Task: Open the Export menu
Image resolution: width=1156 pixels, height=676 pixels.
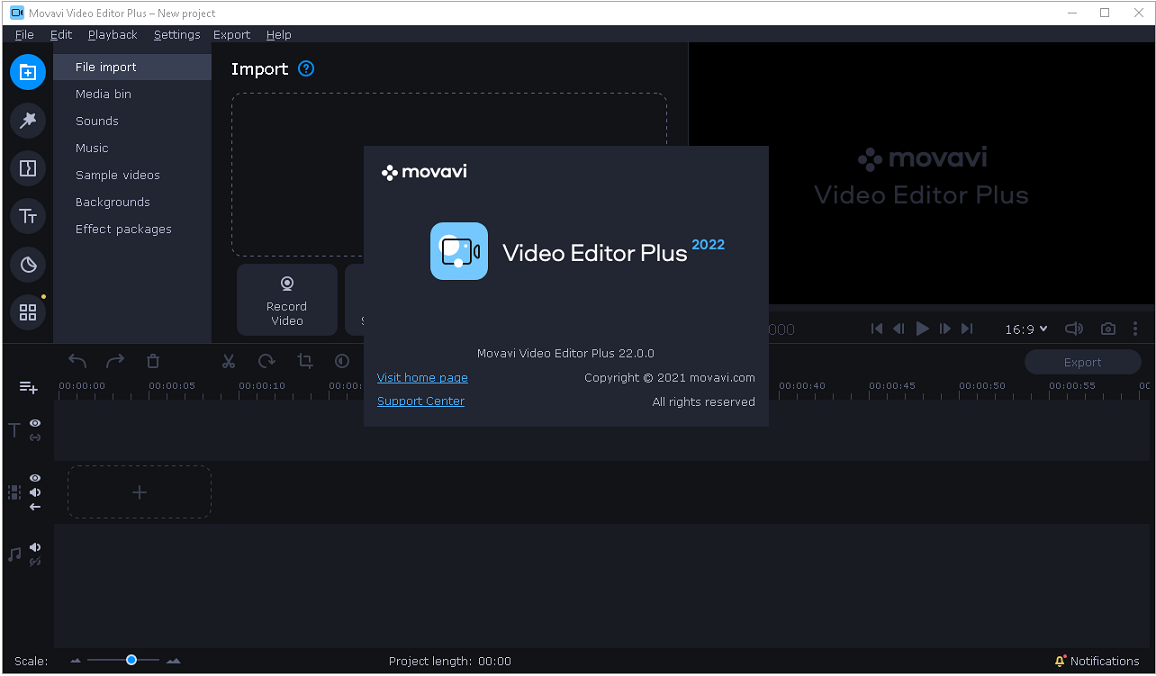Action: pyautogui.click(x=231, y=35)
